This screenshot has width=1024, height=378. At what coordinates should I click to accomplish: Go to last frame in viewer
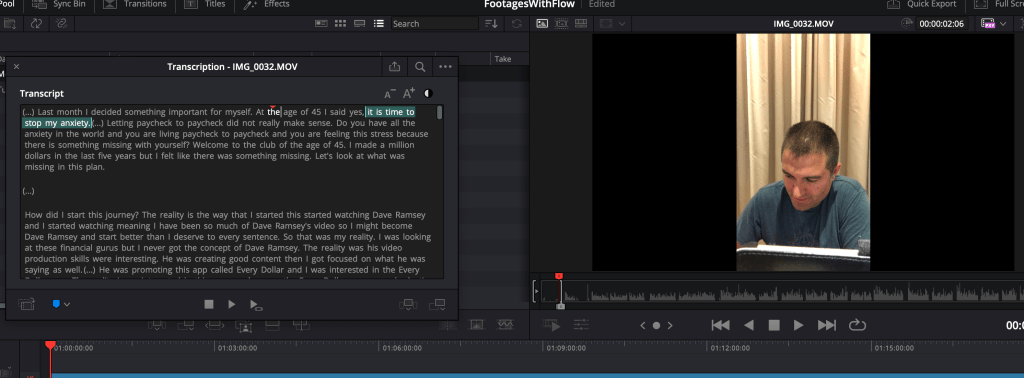[827, 325]
